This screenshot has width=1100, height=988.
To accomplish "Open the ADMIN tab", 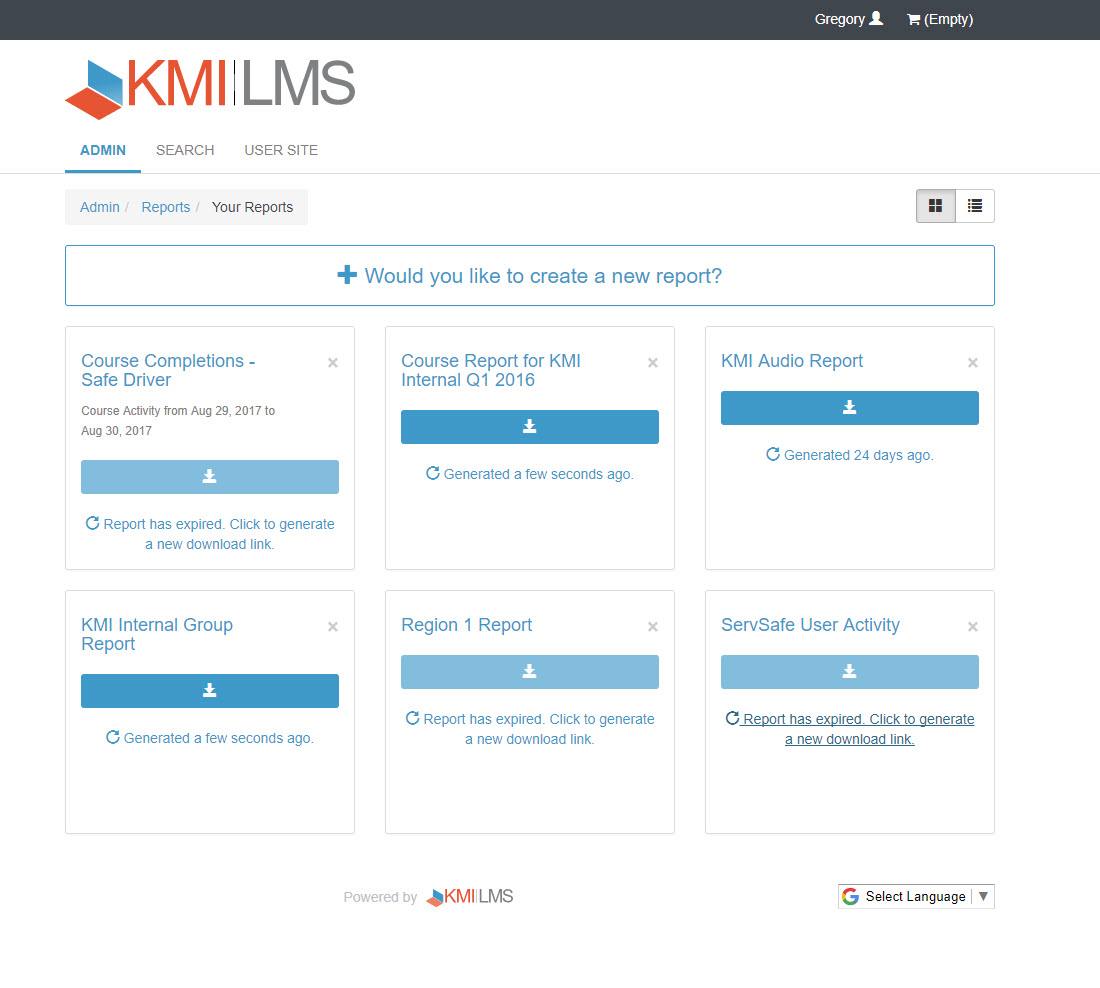I will (102, 150).
